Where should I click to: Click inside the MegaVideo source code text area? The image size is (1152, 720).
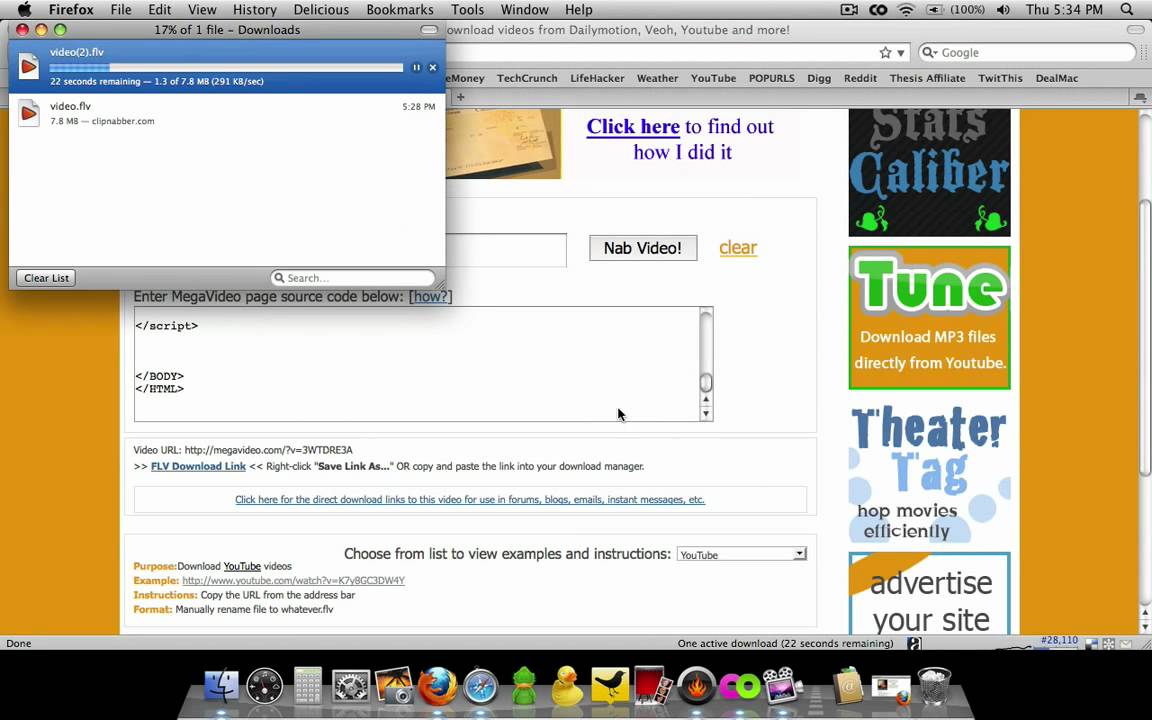coord(416,364)
